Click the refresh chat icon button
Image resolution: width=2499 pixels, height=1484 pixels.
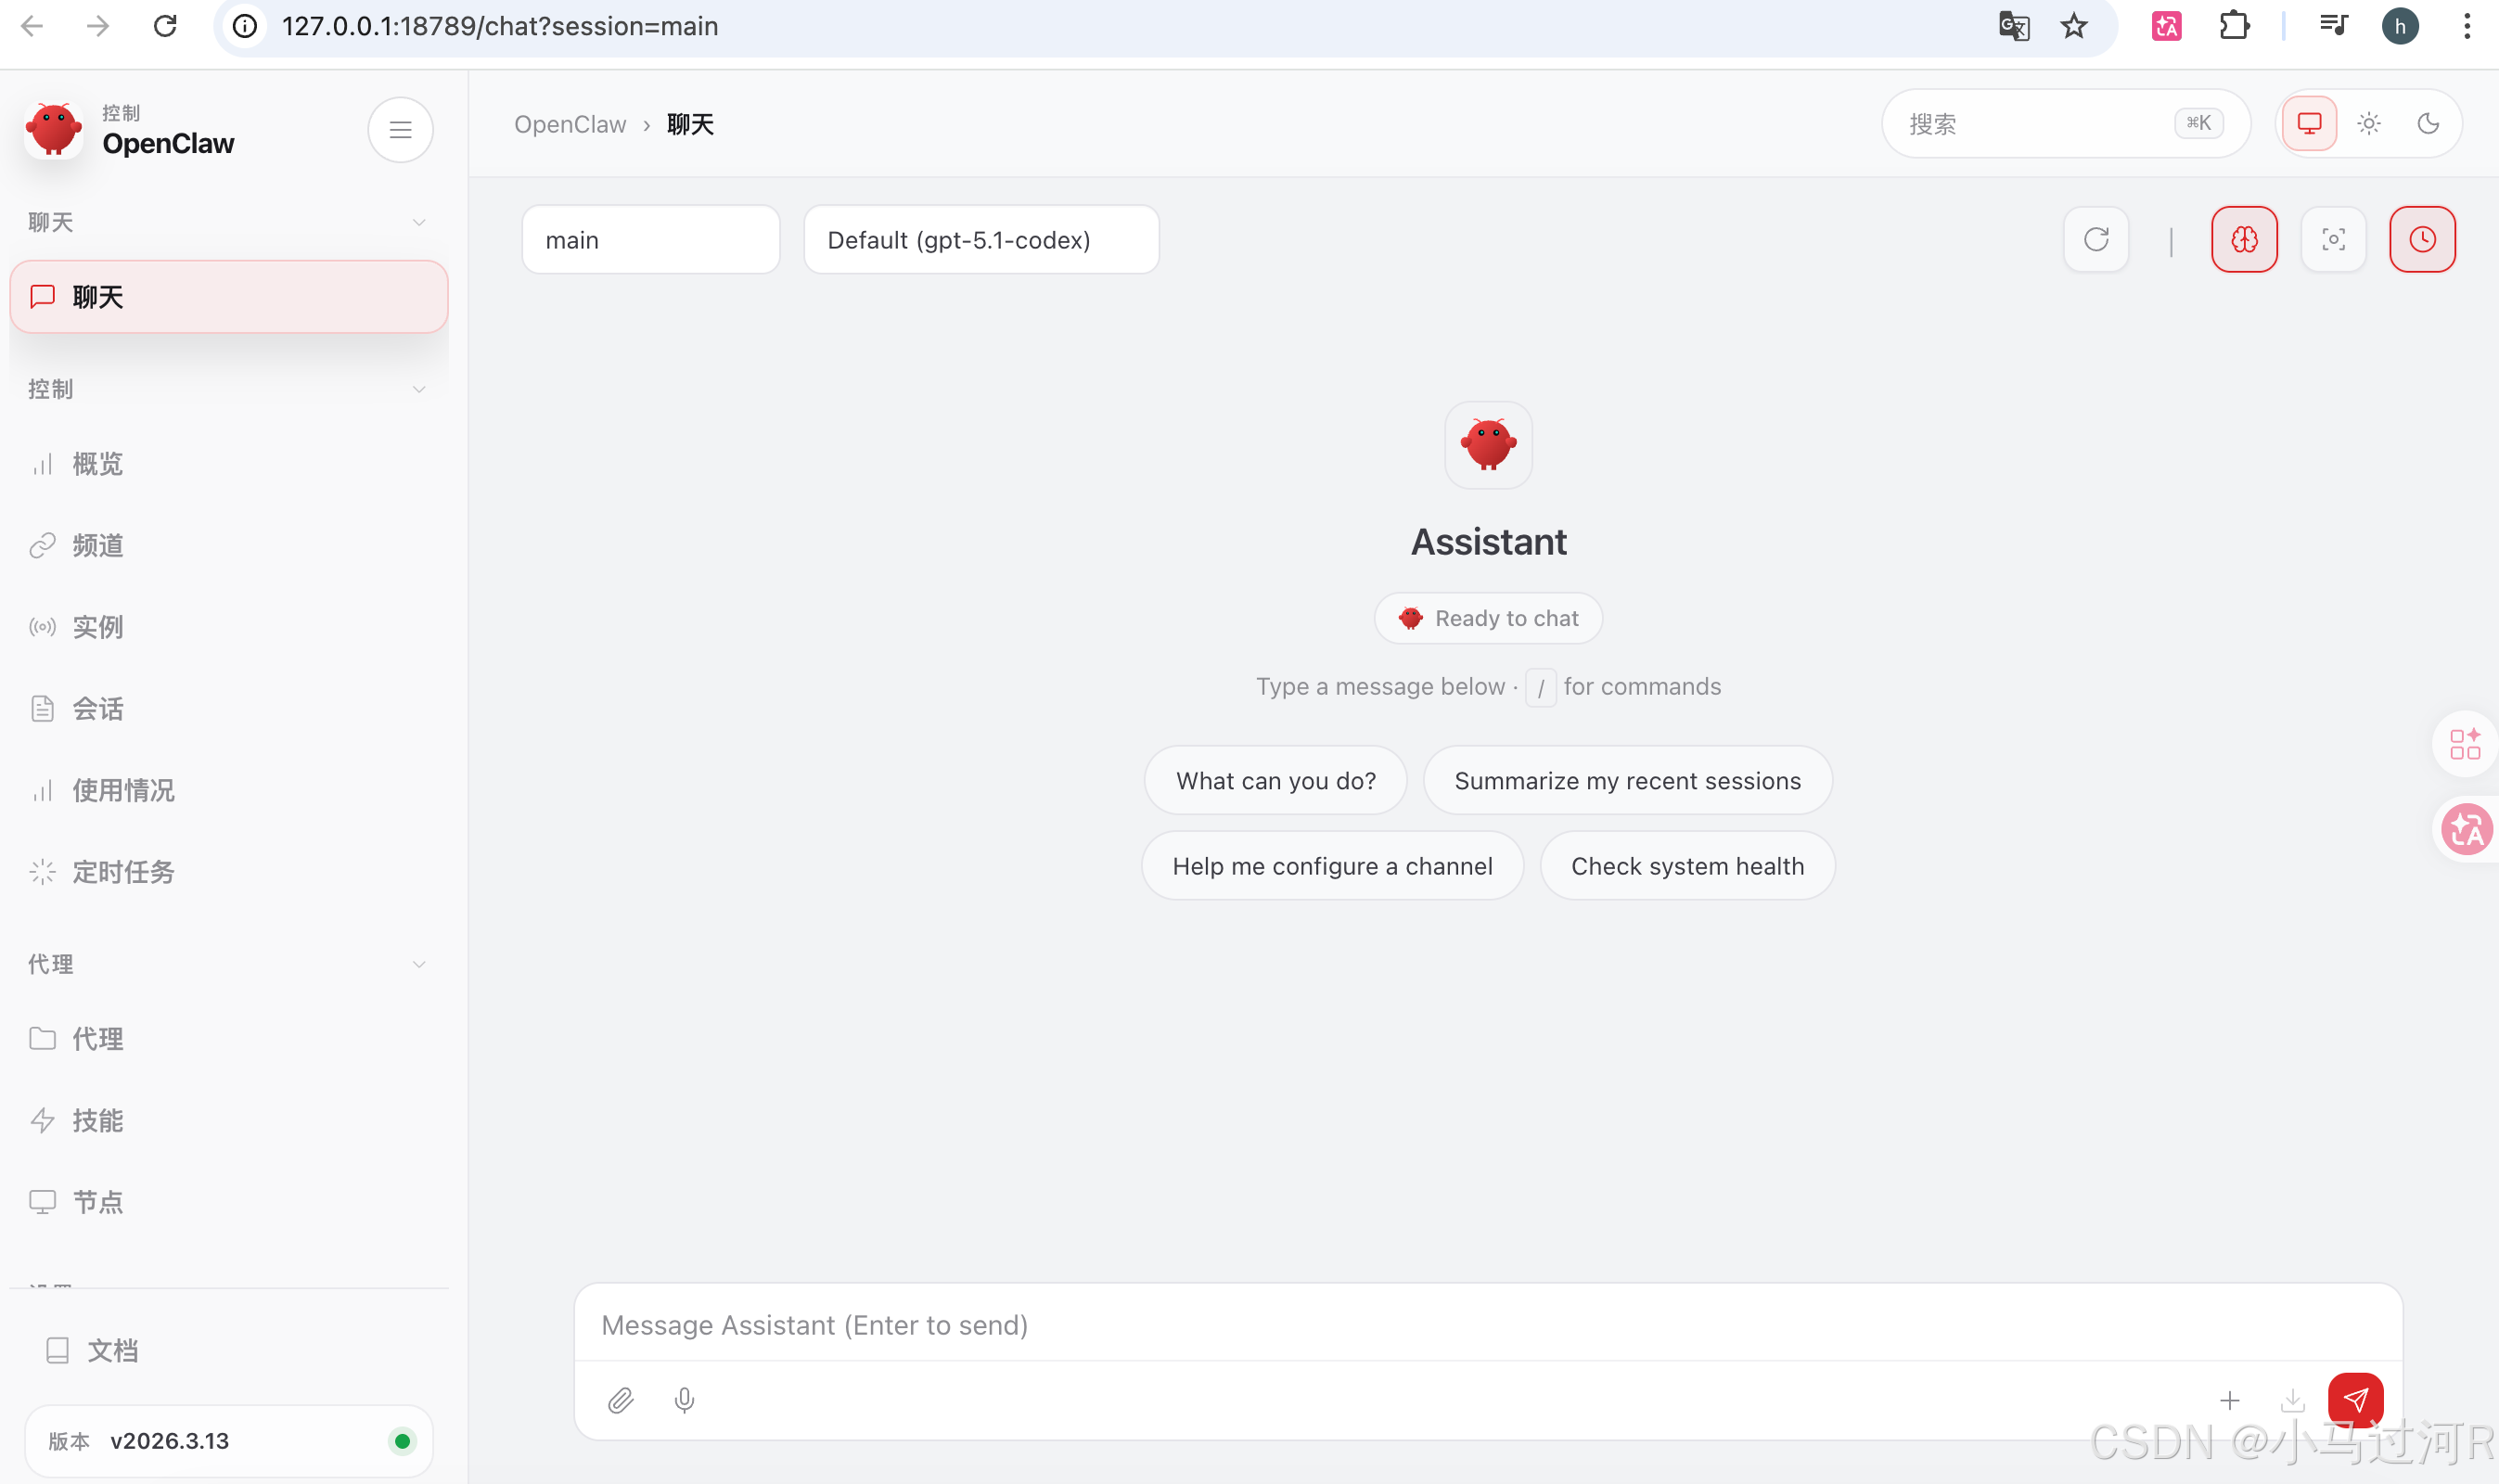2096,239
